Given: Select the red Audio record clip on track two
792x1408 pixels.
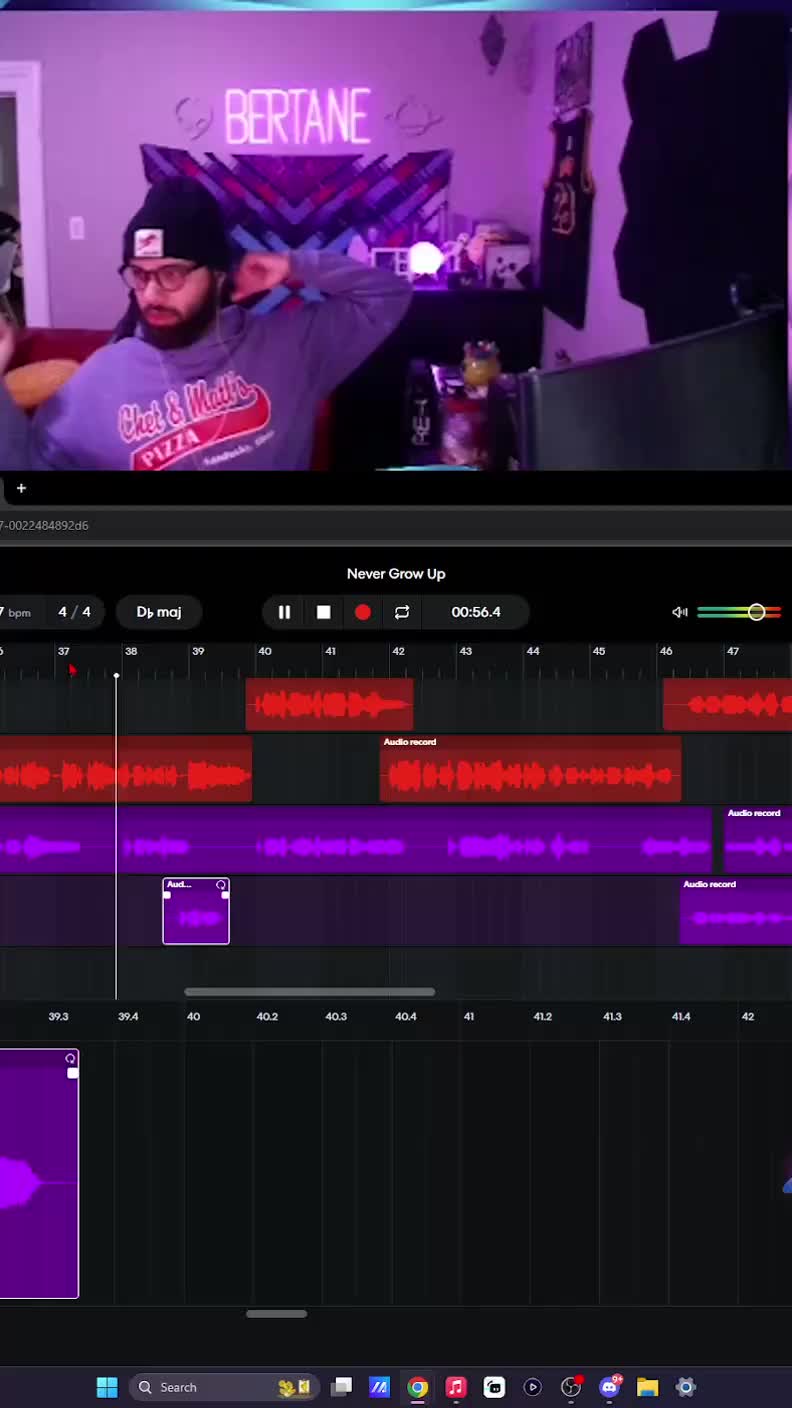Looking at the screenshot, I should coord(530,769).
